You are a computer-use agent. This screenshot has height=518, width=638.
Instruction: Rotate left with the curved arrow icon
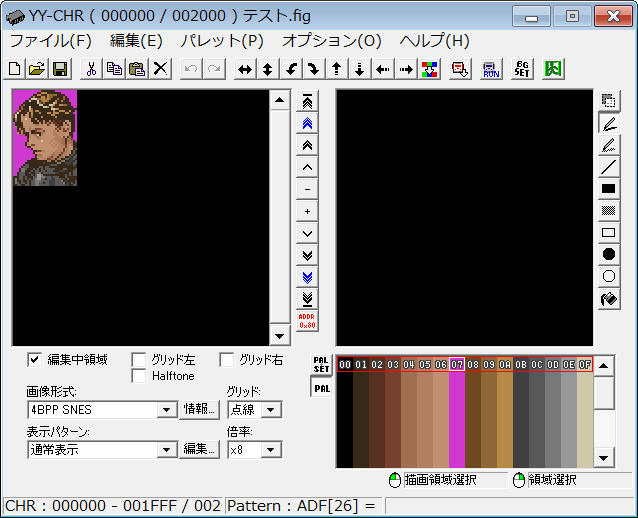click(x=291, y=69)
